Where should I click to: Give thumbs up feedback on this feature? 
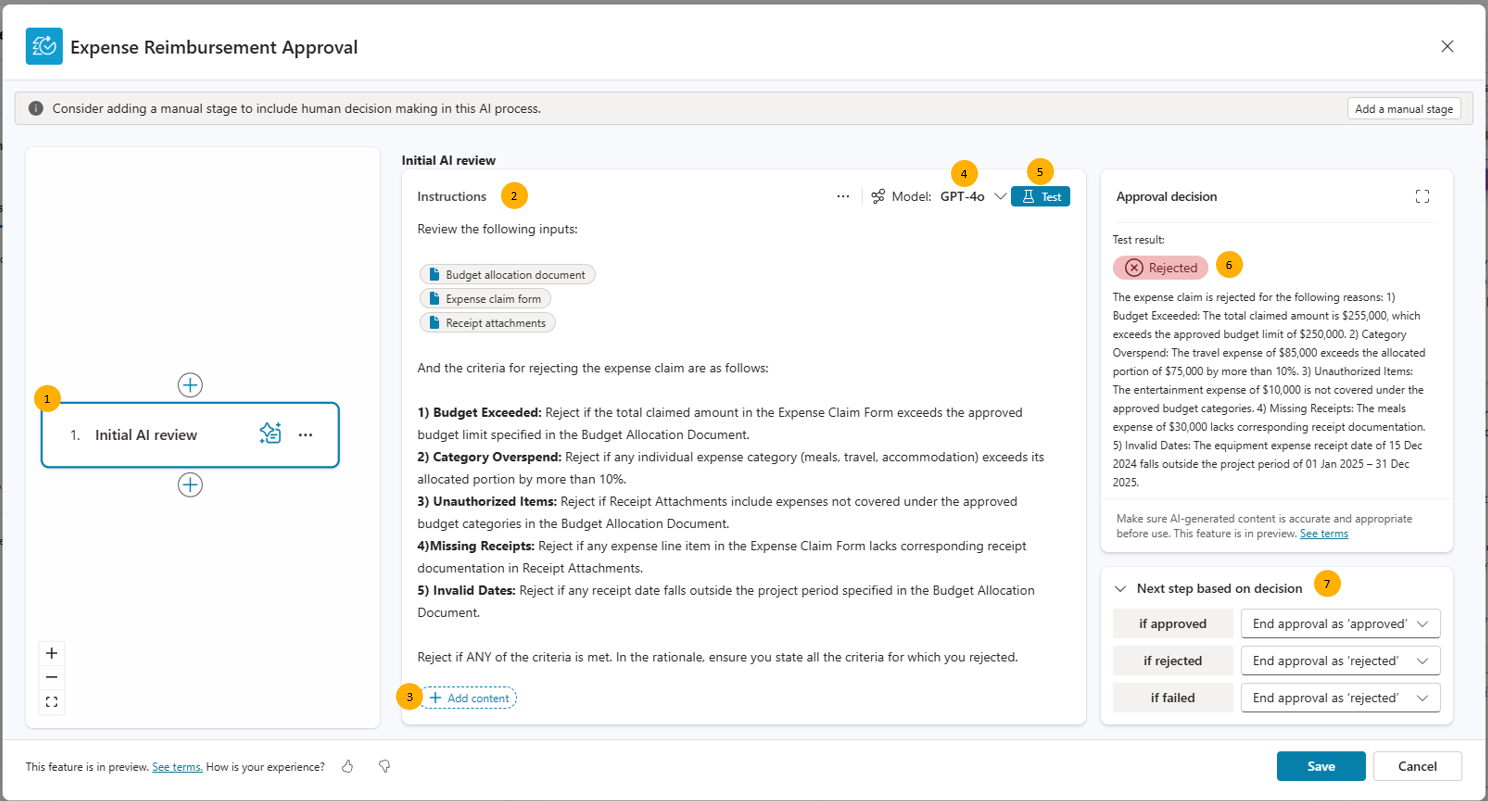point(347,766)
